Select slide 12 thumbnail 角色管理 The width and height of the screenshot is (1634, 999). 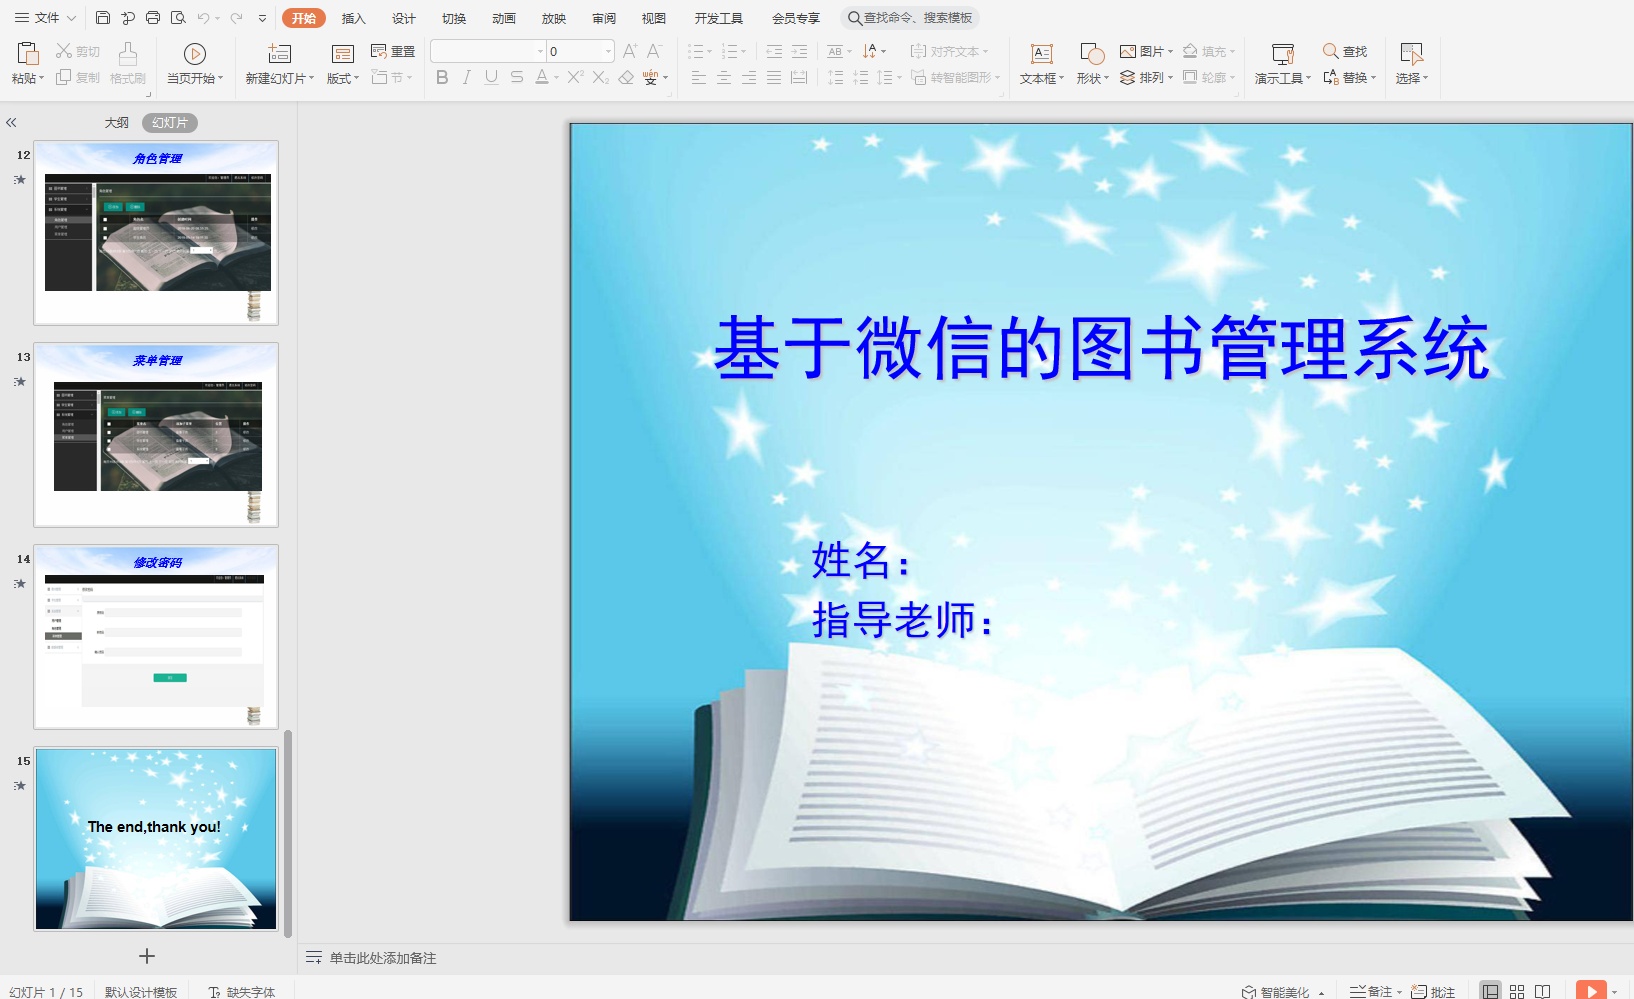156,233
